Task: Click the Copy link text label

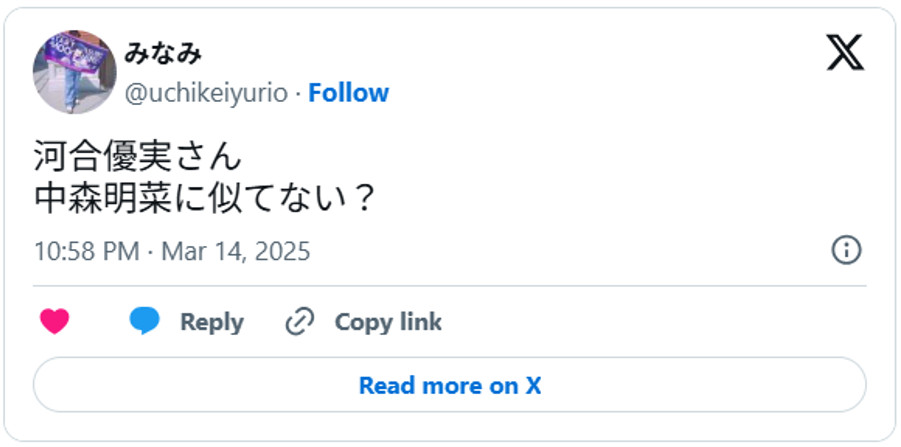Action: 388,322
